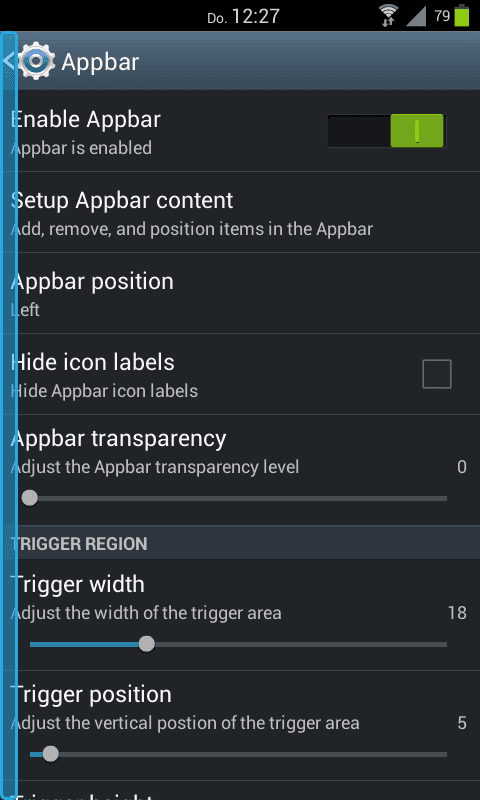This screenshot has height=800, width=480.
Task: Tap the blue Appbar trigger strip
Action: [10, 414]
